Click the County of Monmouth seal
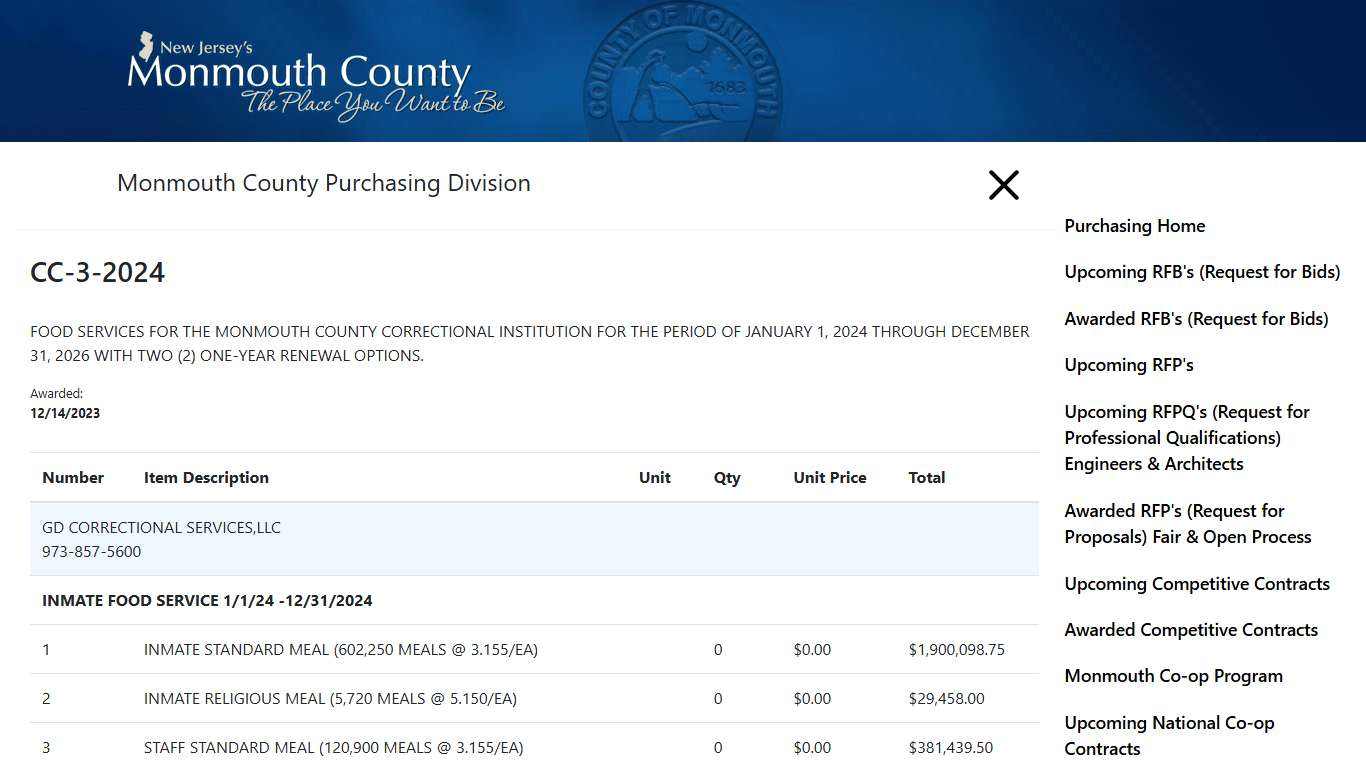The width and height of the screenshot is (1366, 768). coord(685,70)
